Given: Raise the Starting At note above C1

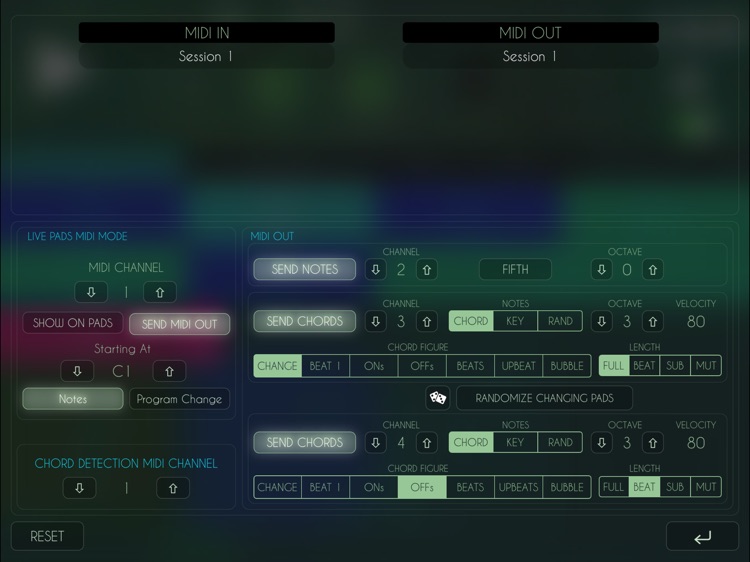Looking at the screenshot, I should [x=169, y=371].
